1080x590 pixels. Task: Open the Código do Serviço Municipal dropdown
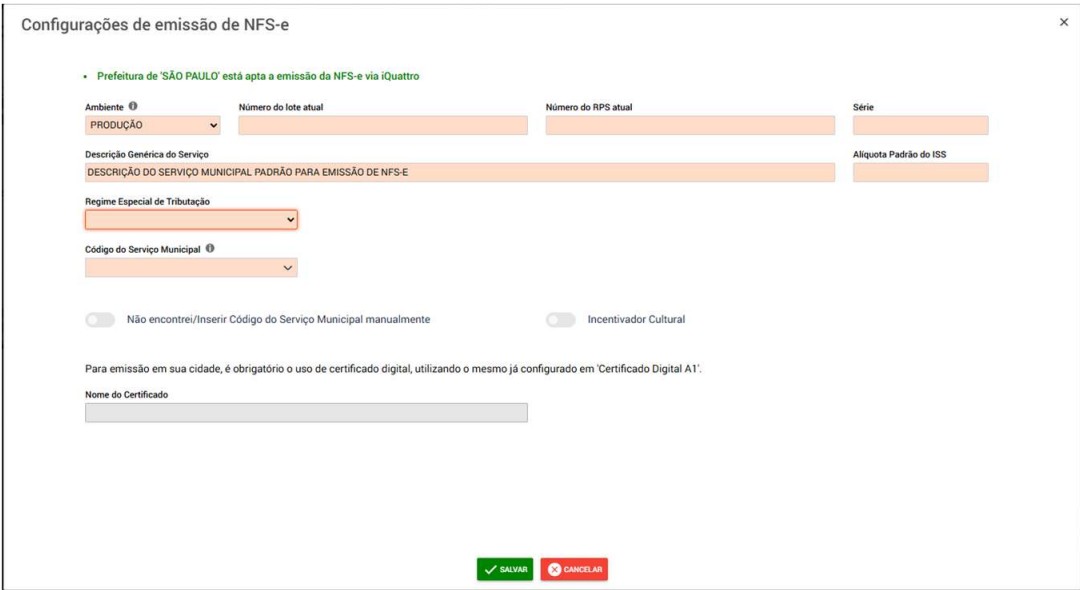pyautogui.click(x=191, y=268)
